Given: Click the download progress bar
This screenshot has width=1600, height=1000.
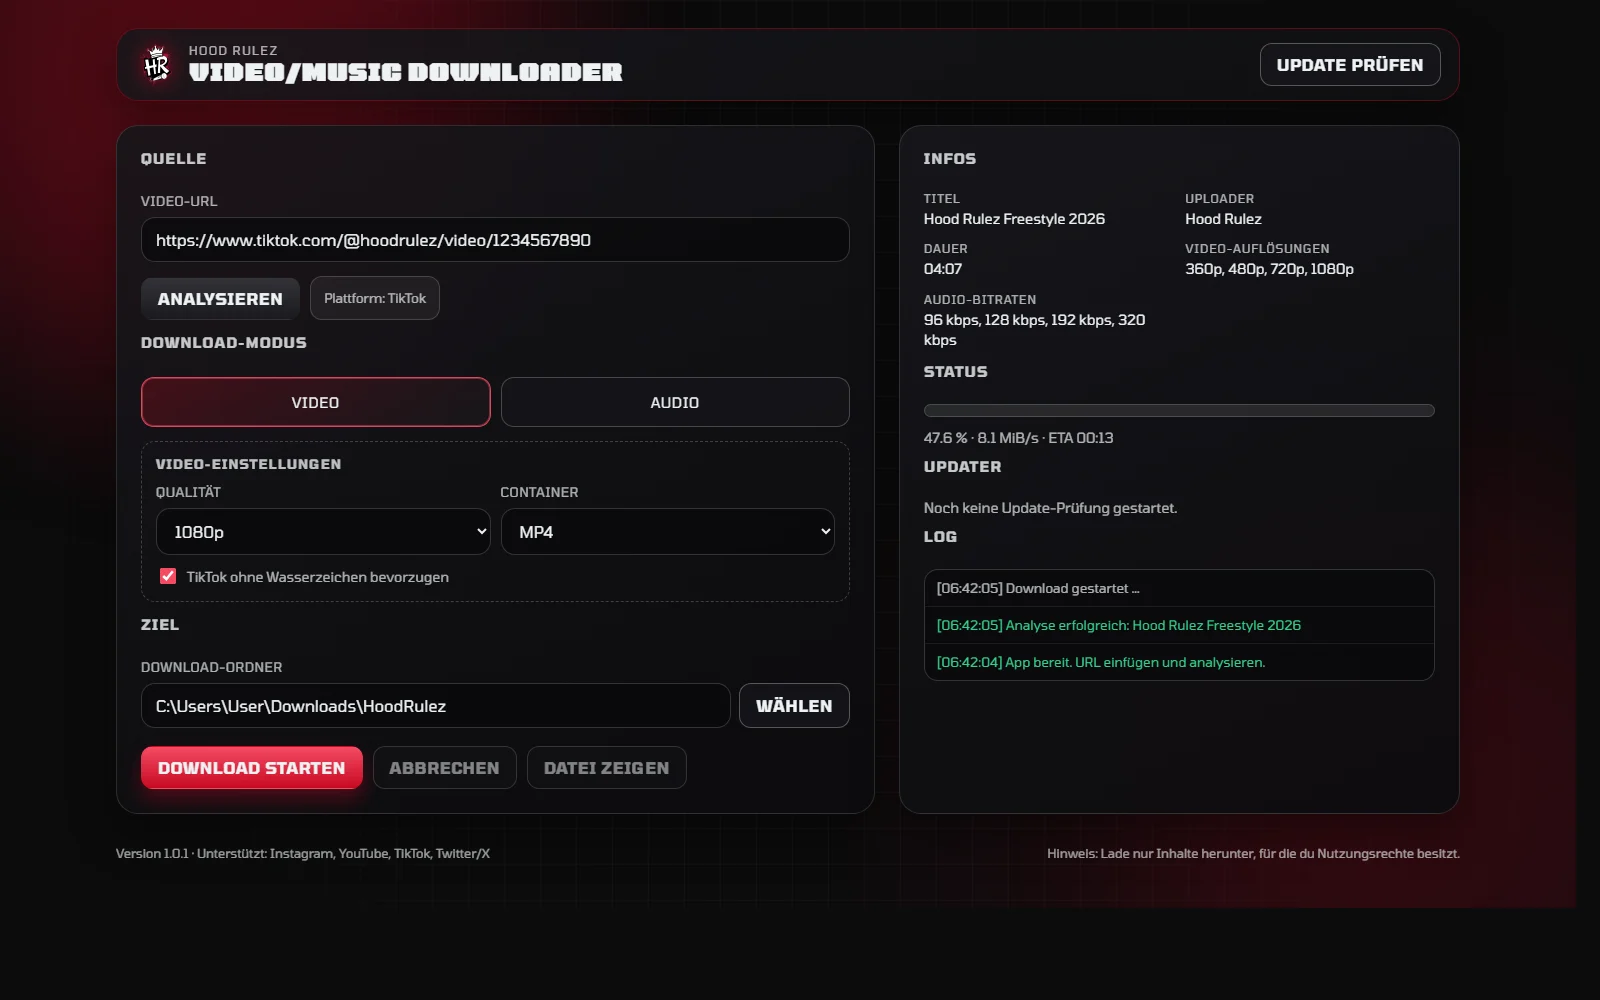Looking at the screenshot, I should (1179, 410).
